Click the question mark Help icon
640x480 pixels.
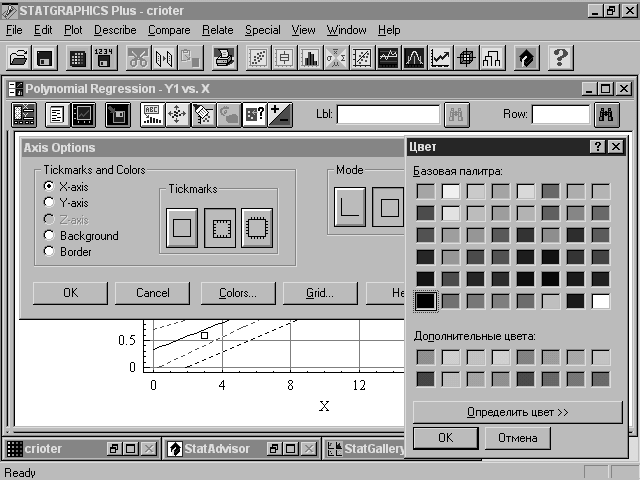tap(560, 58)
